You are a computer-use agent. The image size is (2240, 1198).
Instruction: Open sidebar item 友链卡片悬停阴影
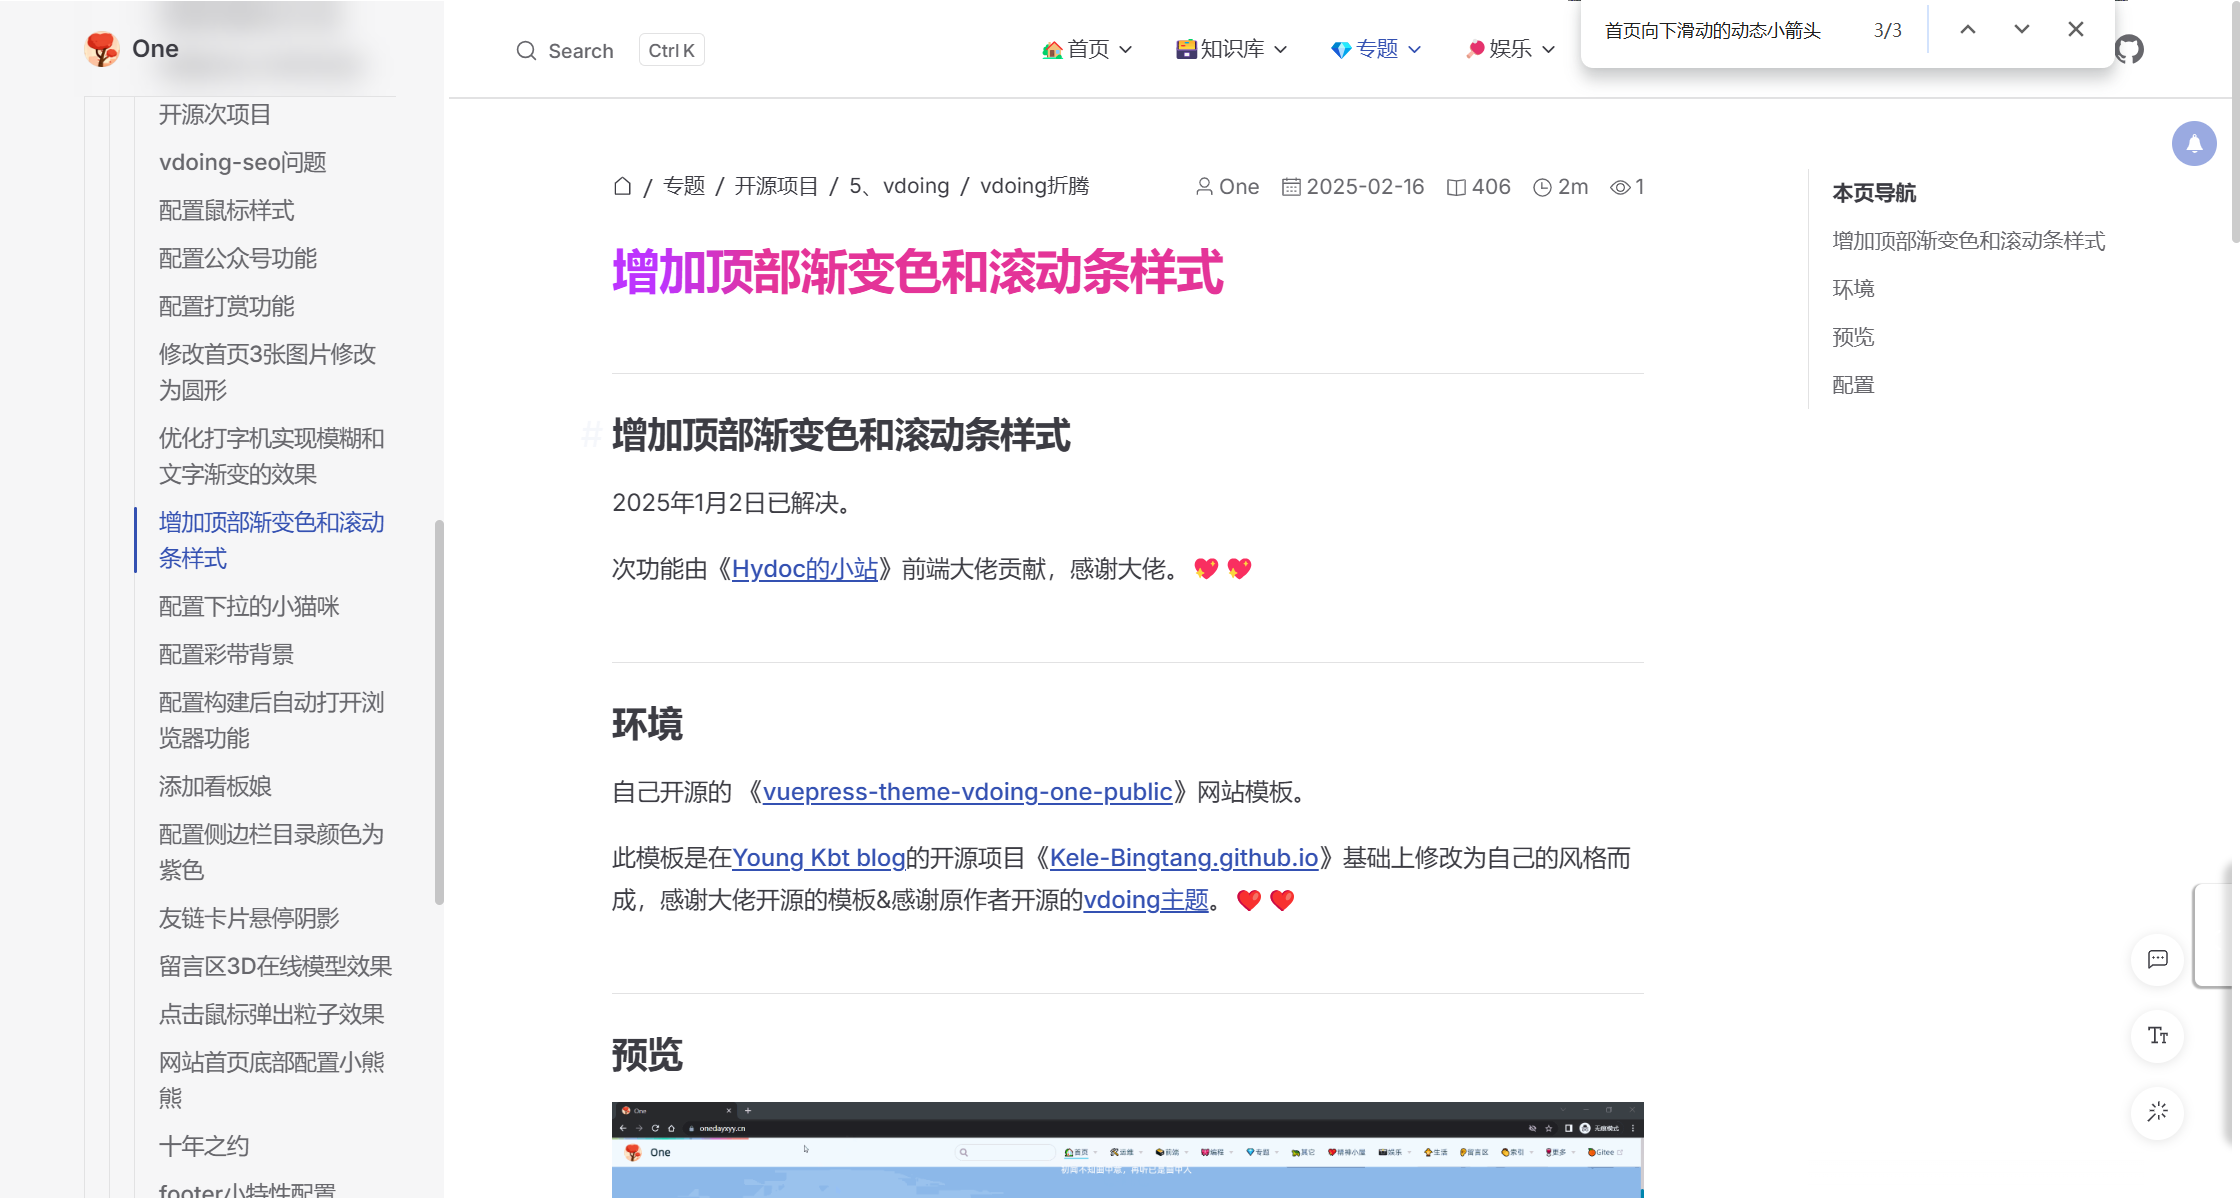coord(249,919)
